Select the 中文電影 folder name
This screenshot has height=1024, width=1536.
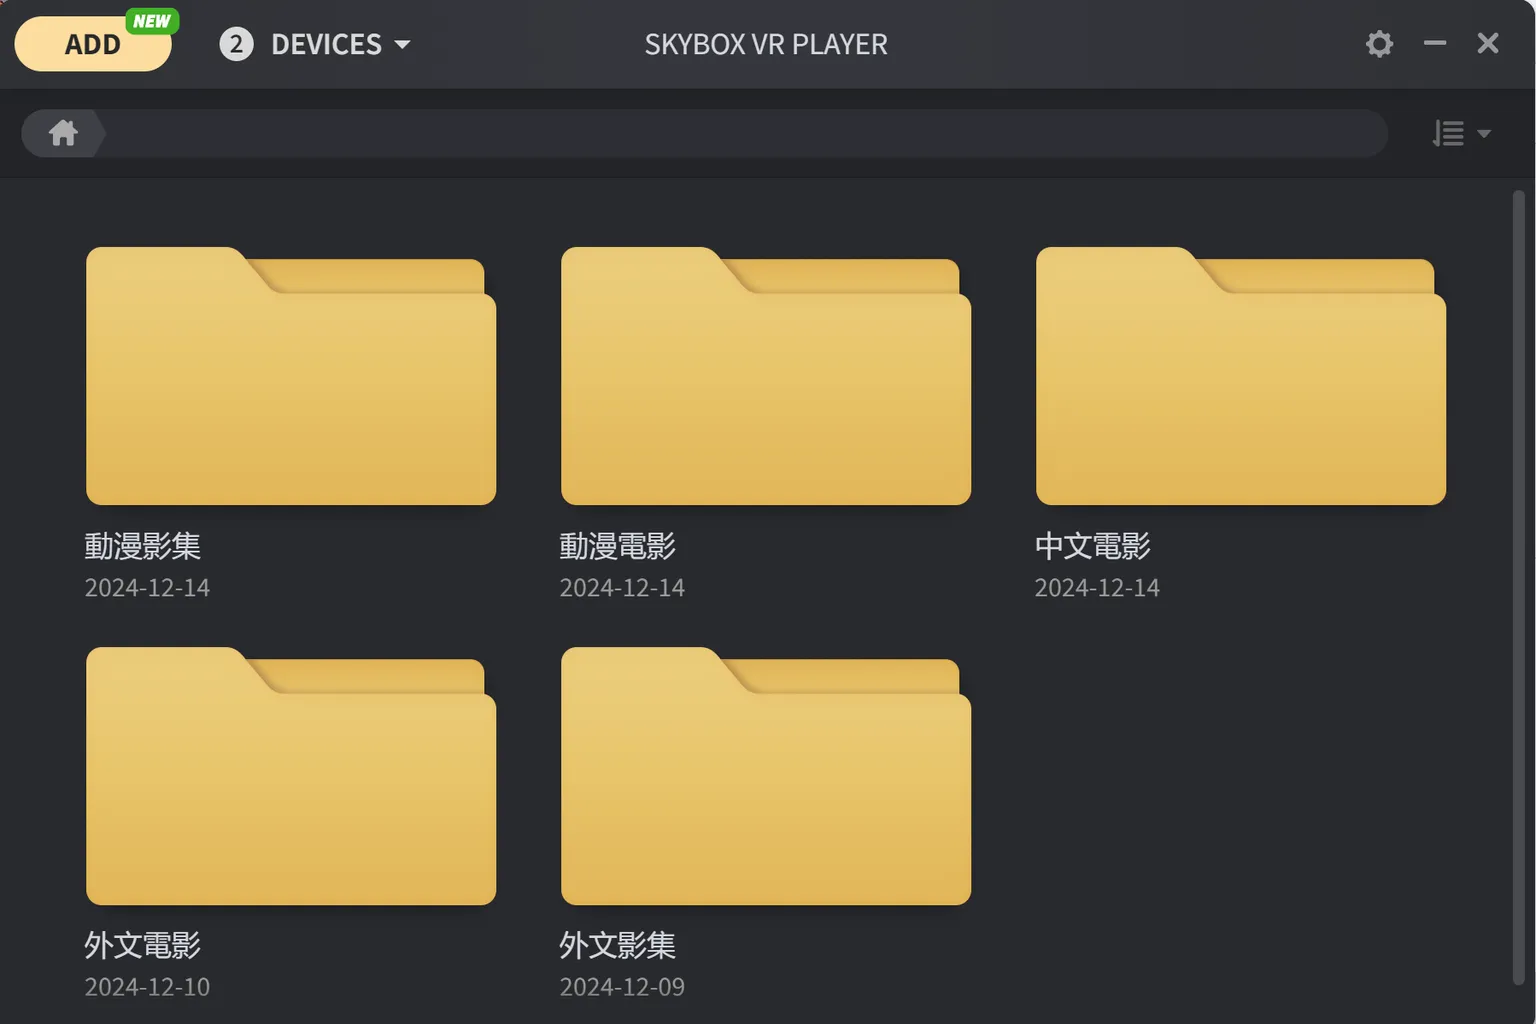(x=1093, y=546)
